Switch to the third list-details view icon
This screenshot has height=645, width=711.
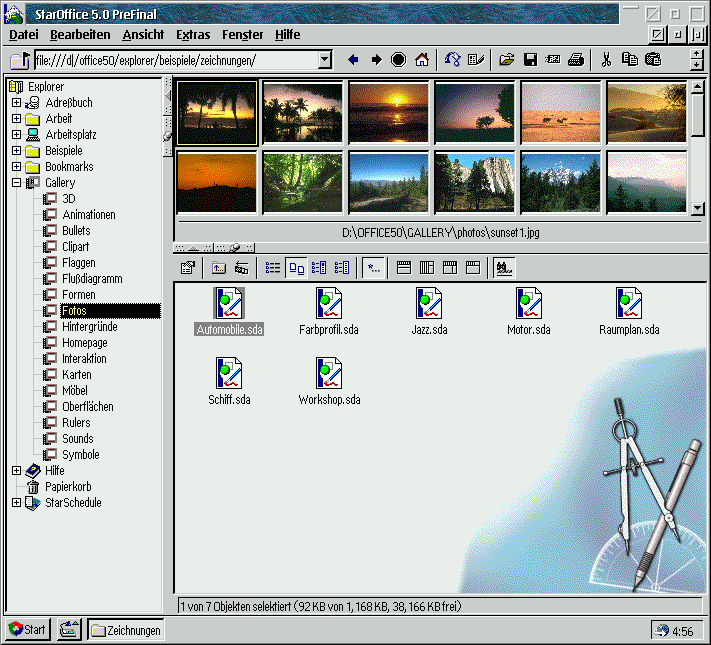319,268
